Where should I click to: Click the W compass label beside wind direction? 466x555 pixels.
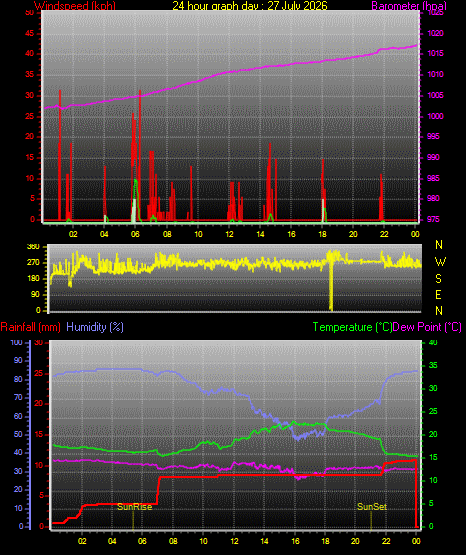point(440,262)
